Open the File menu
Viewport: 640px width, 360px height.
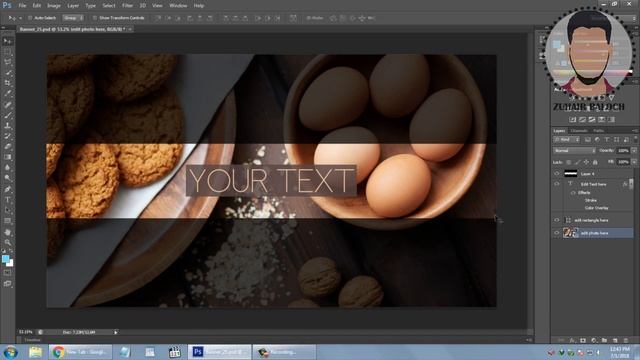(x=22, y=6)
